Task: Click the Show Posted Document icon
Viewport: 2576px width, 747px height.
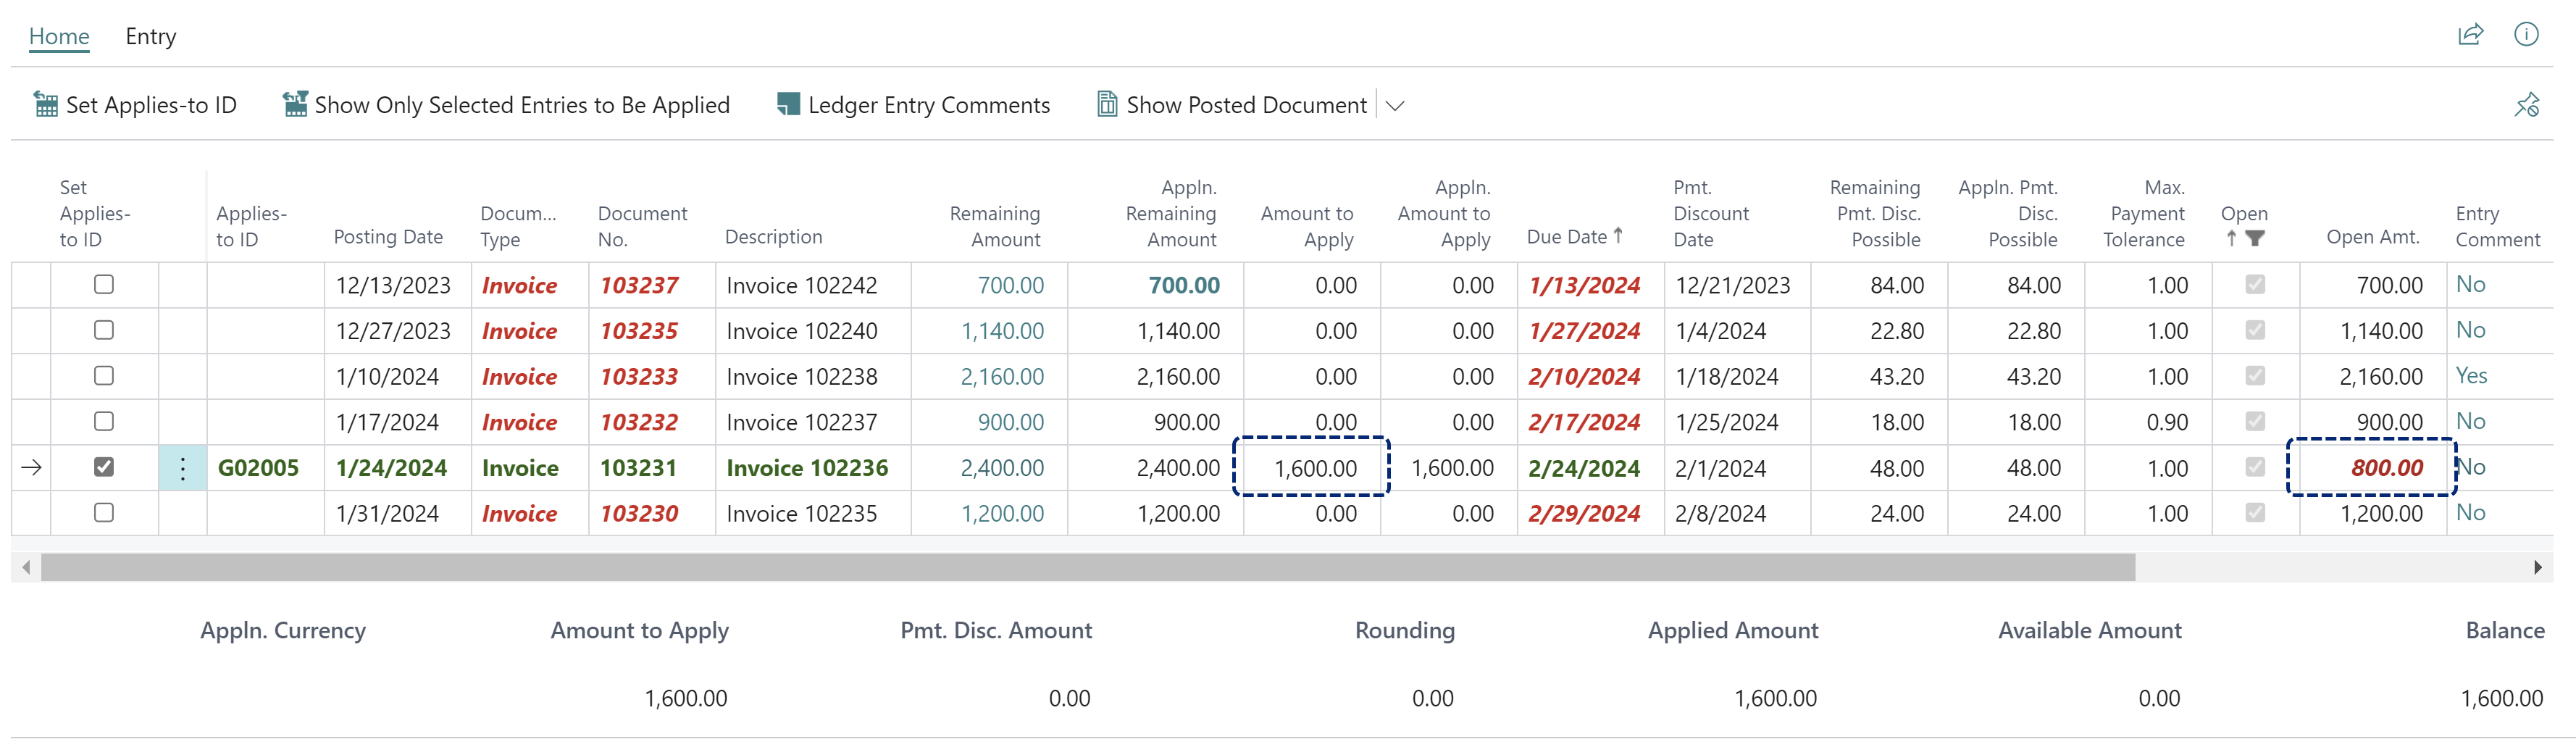Action: [1106, 104]
